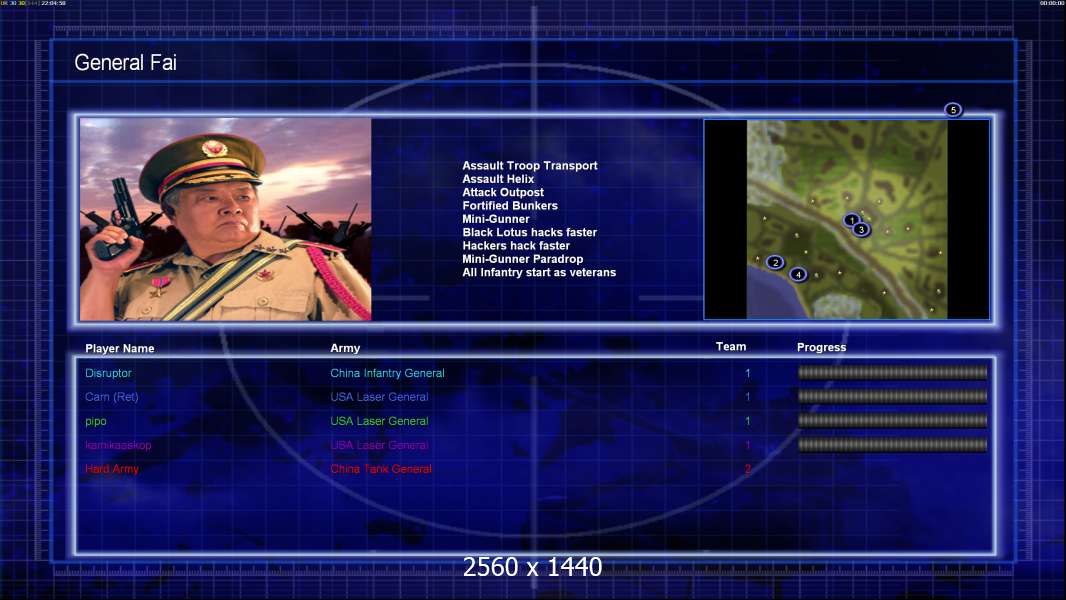Image resolution: width=1066 pixels, height=600 pixels.
Task: Select player name "Cam (Ret)"
Action: (x=111, y=397)
